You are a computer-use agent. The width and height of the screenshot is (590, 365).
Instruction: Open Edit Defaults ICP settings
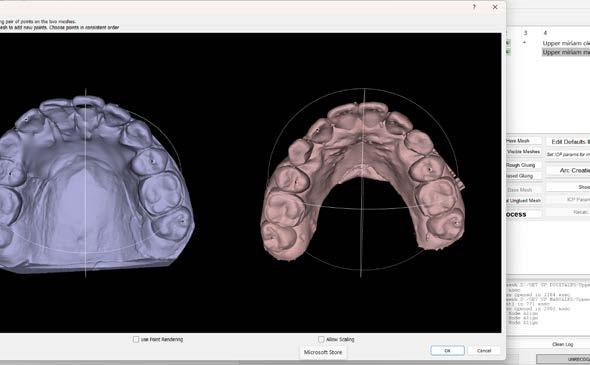point(568,142)
